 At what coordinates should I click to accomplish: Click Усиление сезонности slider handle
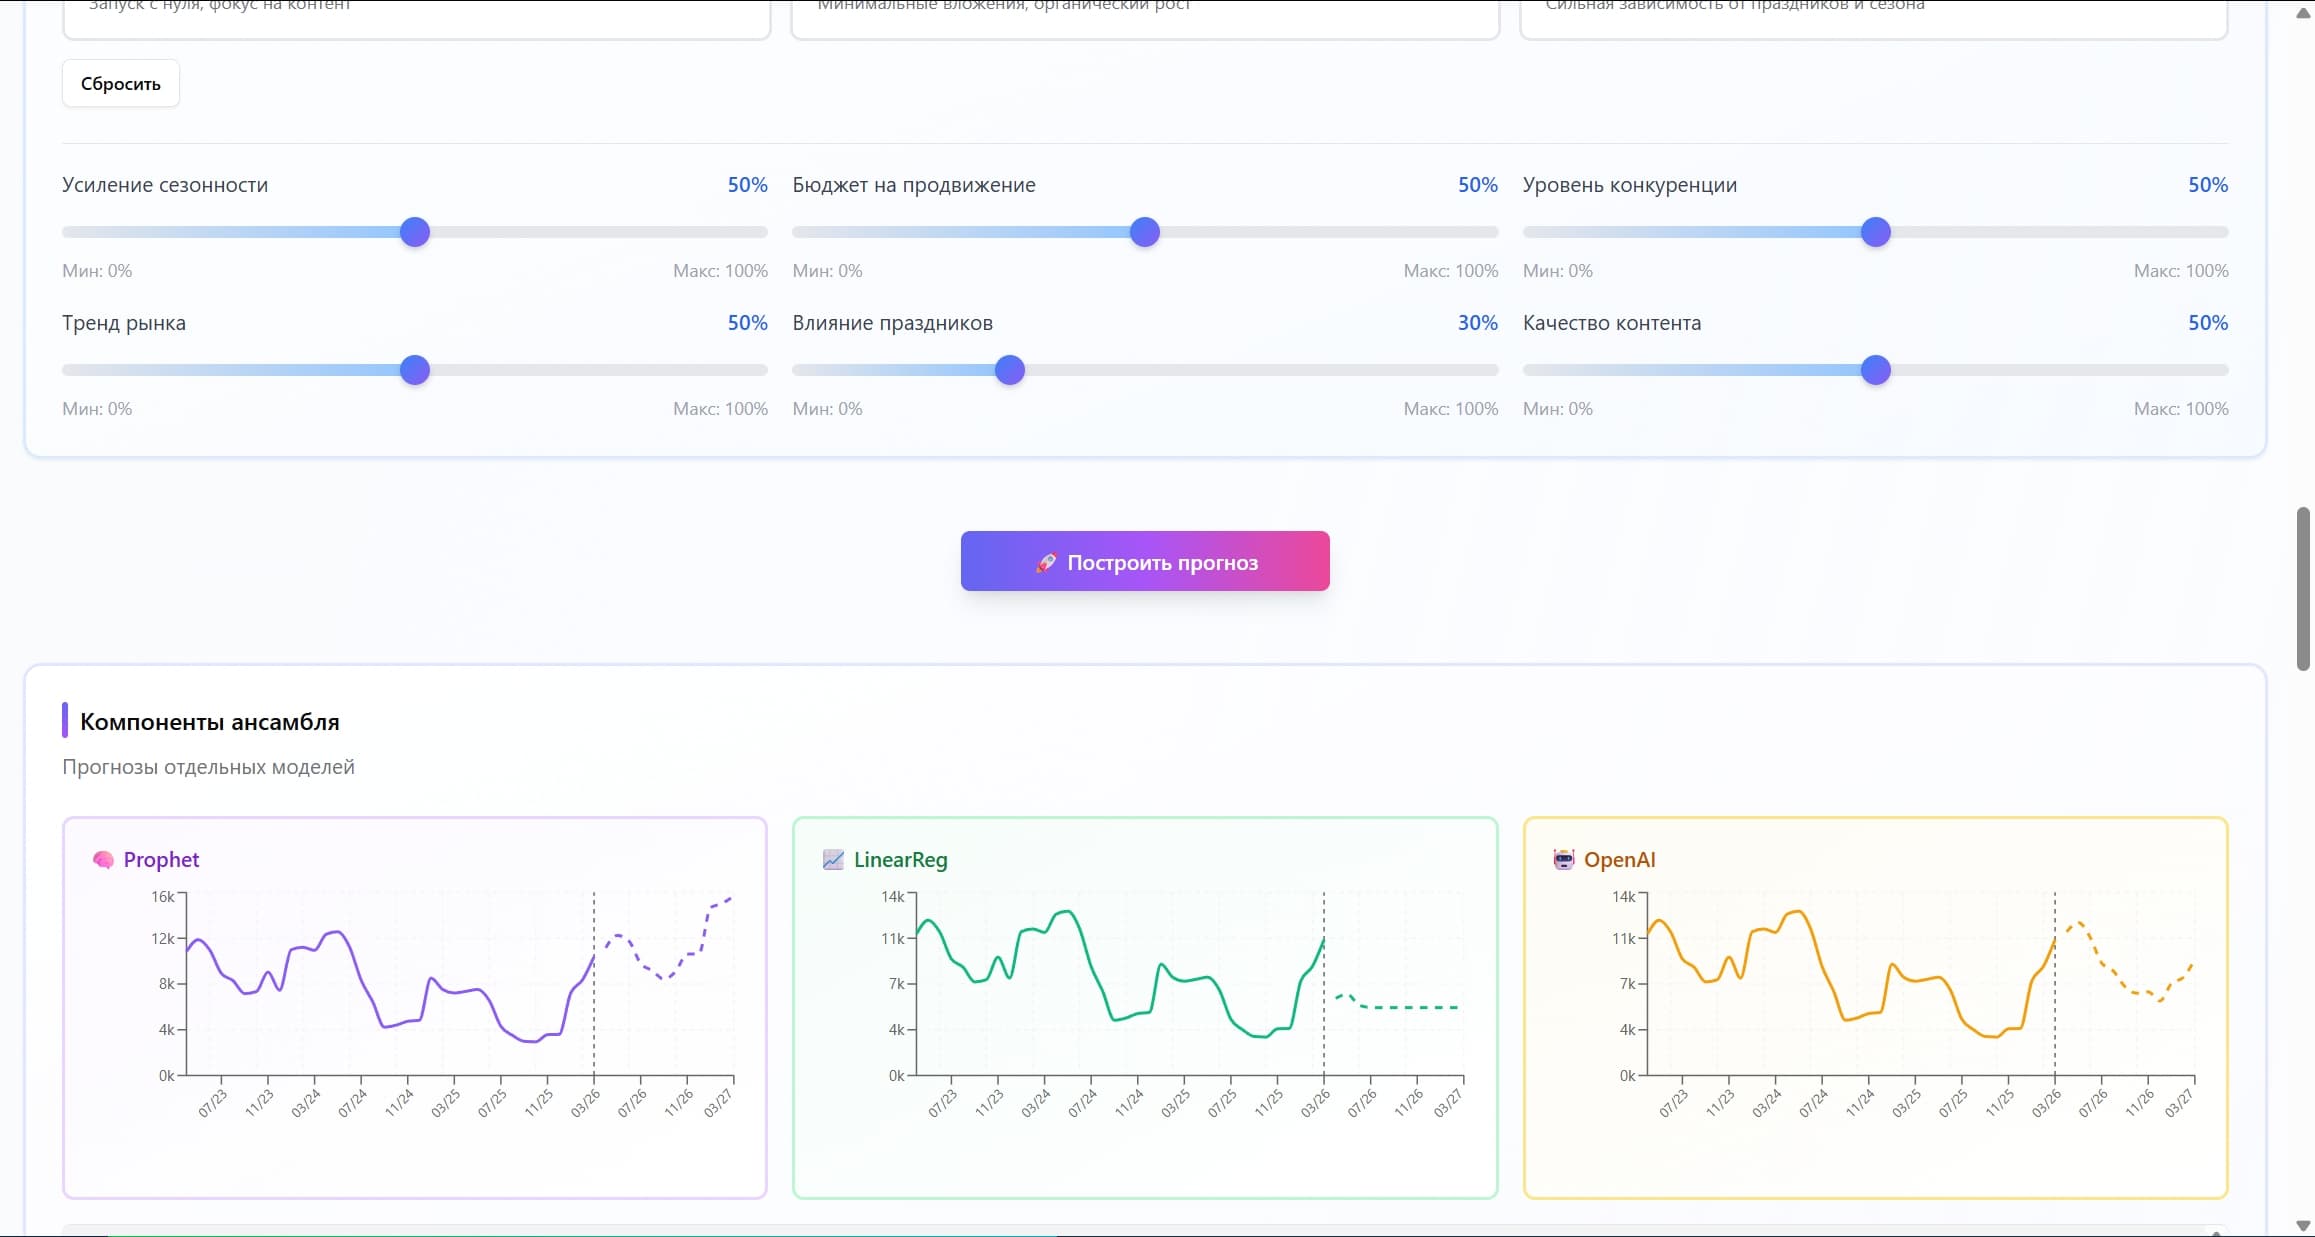415,232
